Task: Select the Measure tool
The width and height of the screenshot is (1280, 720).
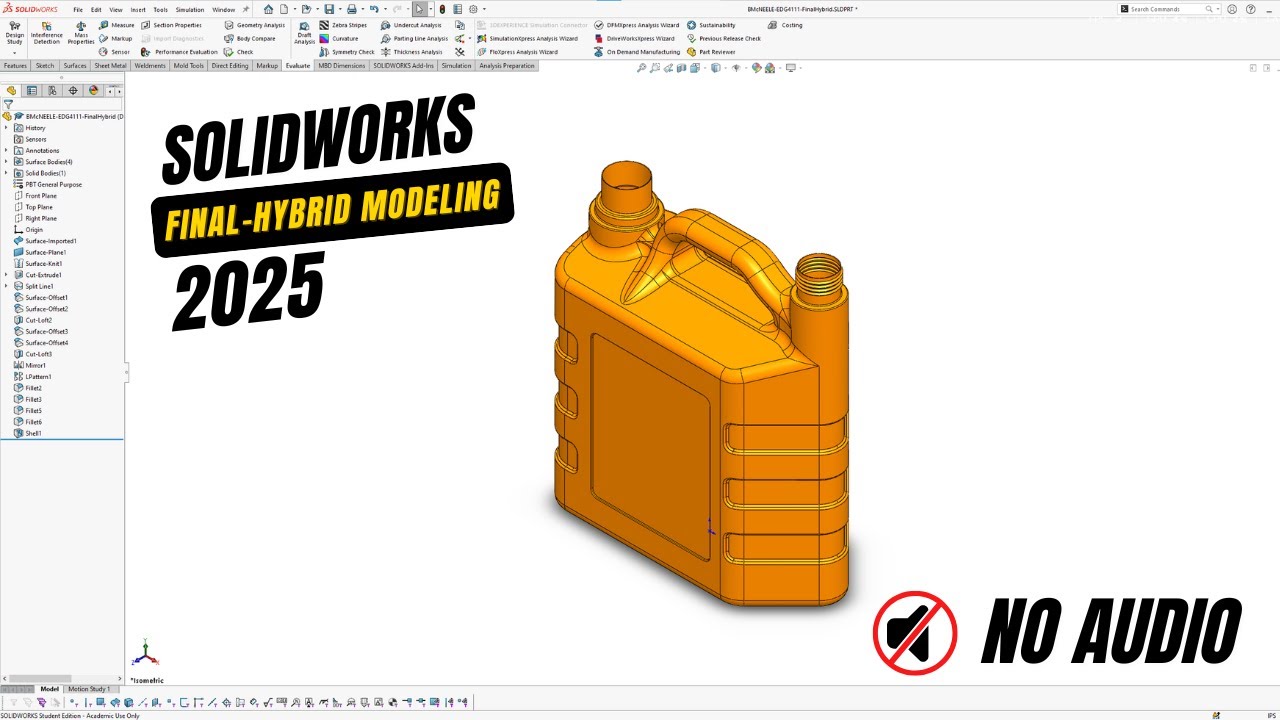Action: coord(116,25)
